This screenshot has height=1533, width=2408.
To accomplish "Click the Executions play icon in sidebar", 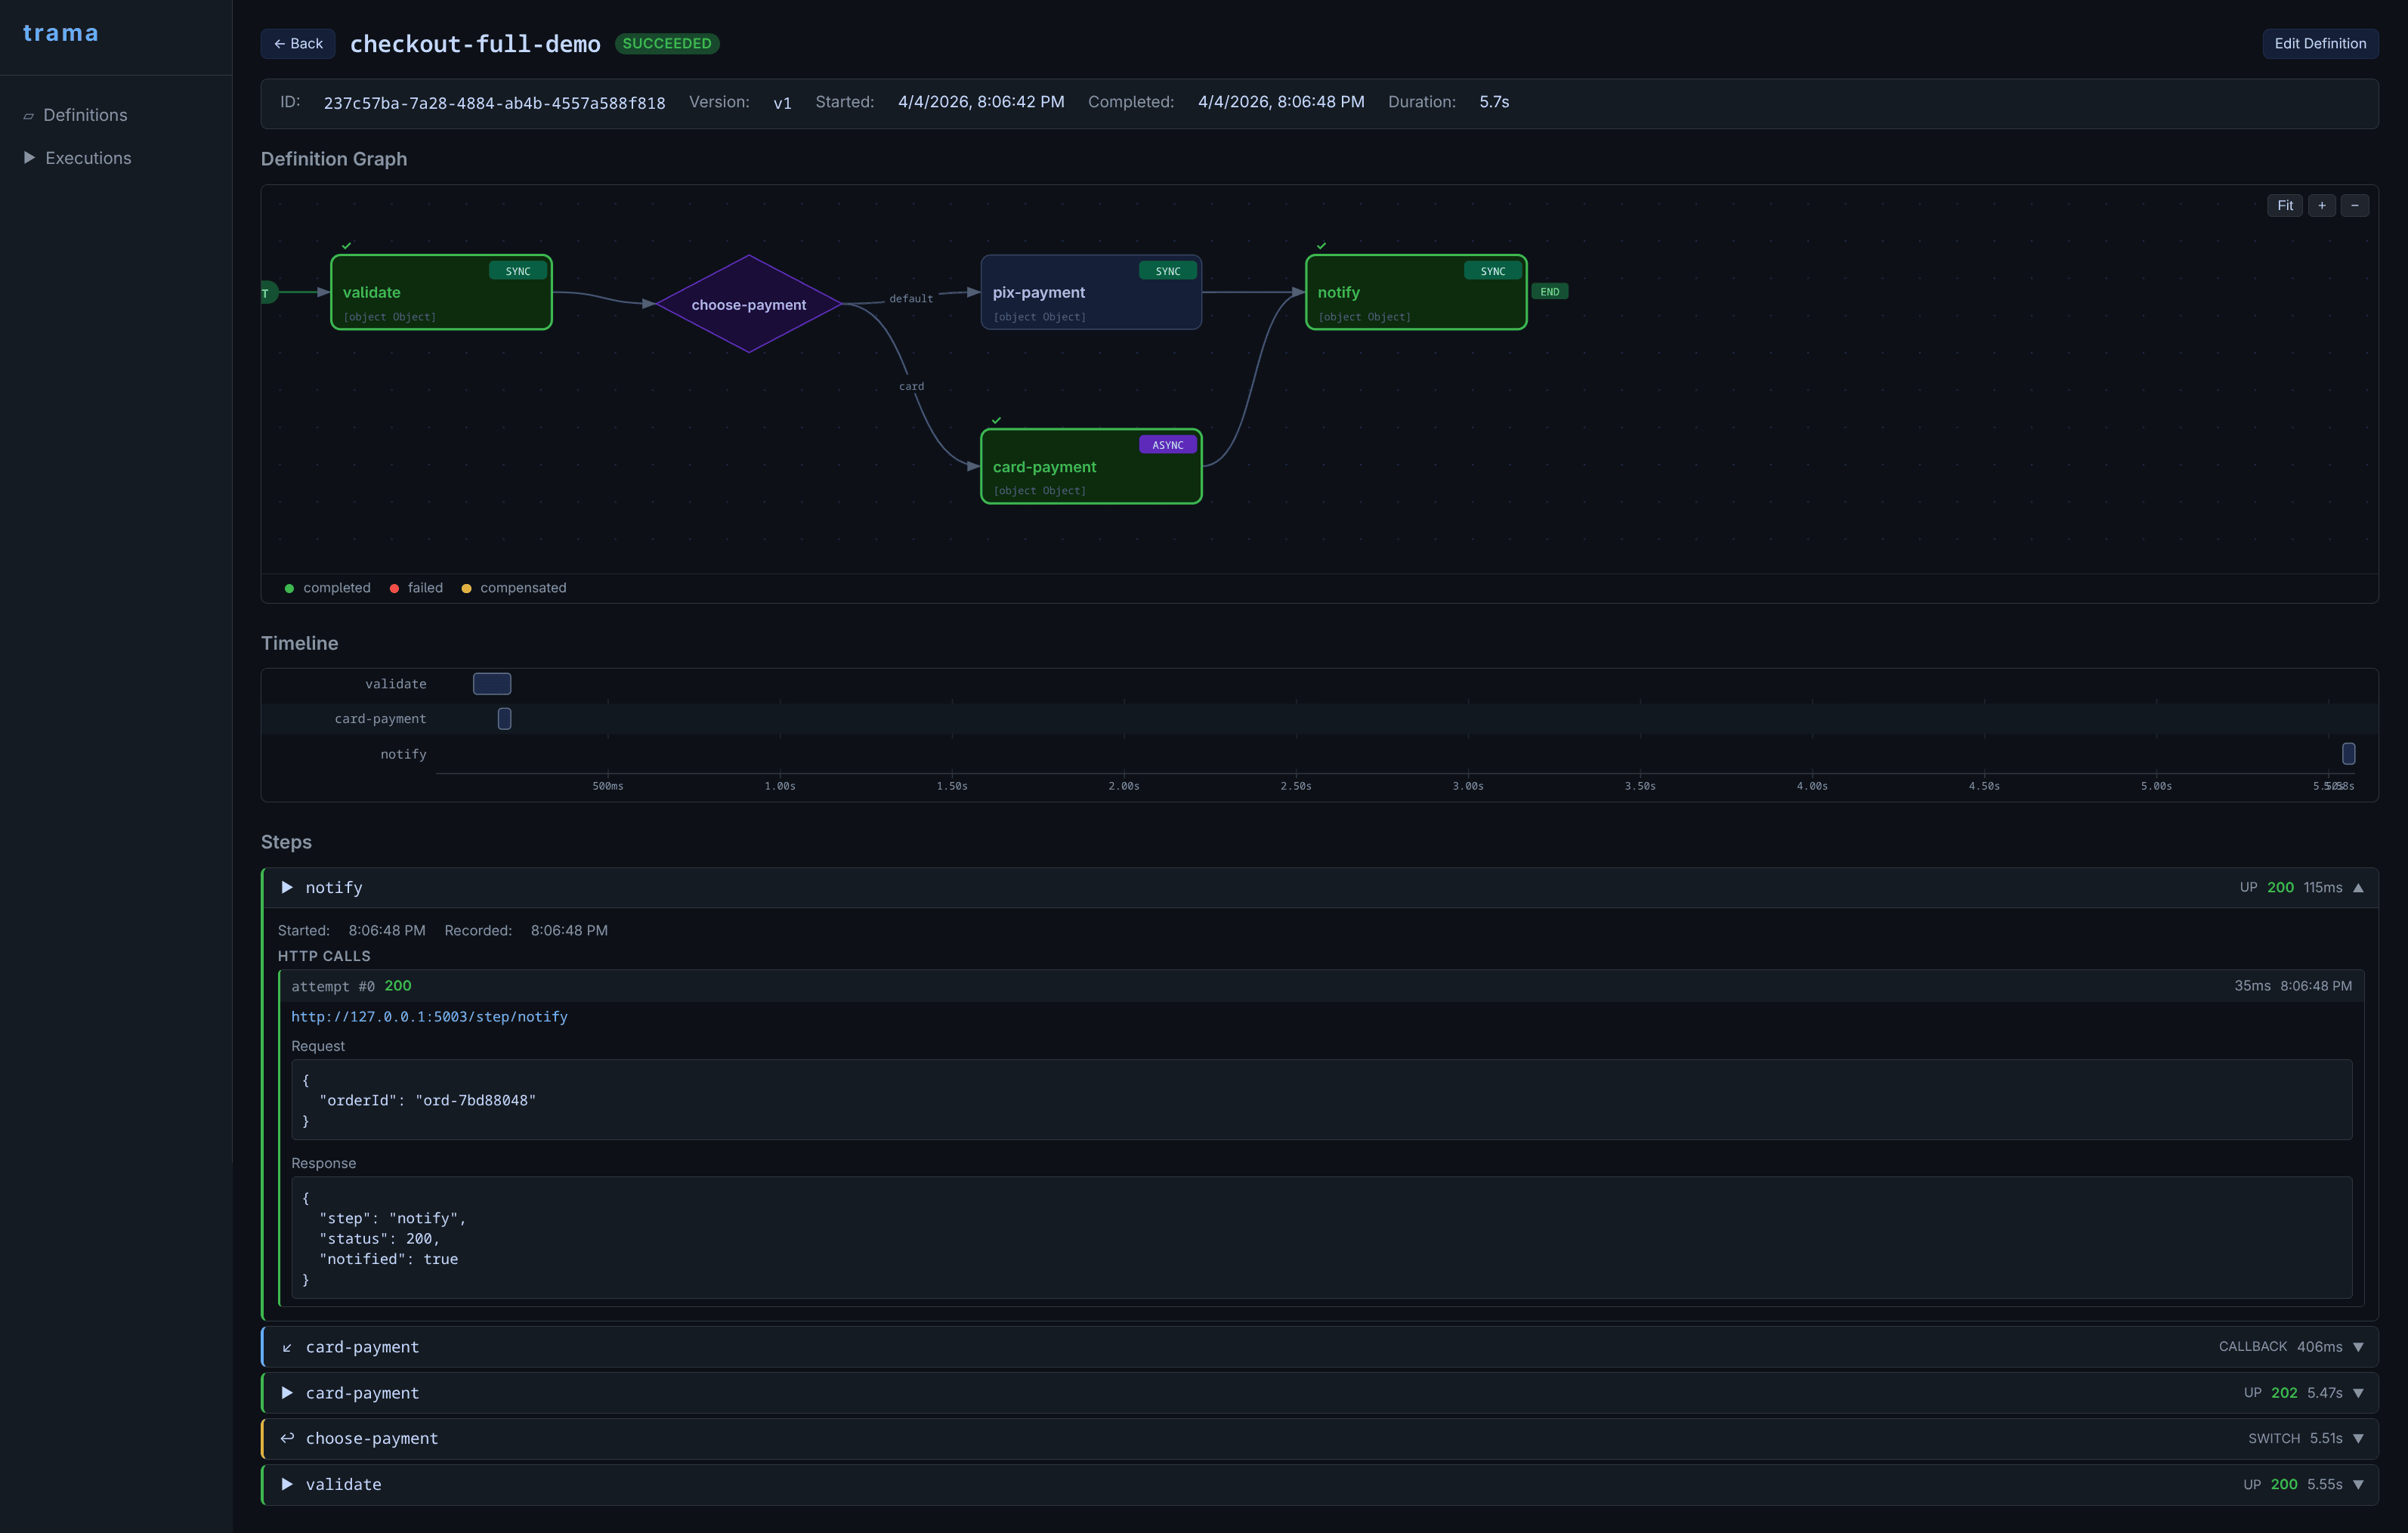I will pyautogui.click(x=29, y=158).
